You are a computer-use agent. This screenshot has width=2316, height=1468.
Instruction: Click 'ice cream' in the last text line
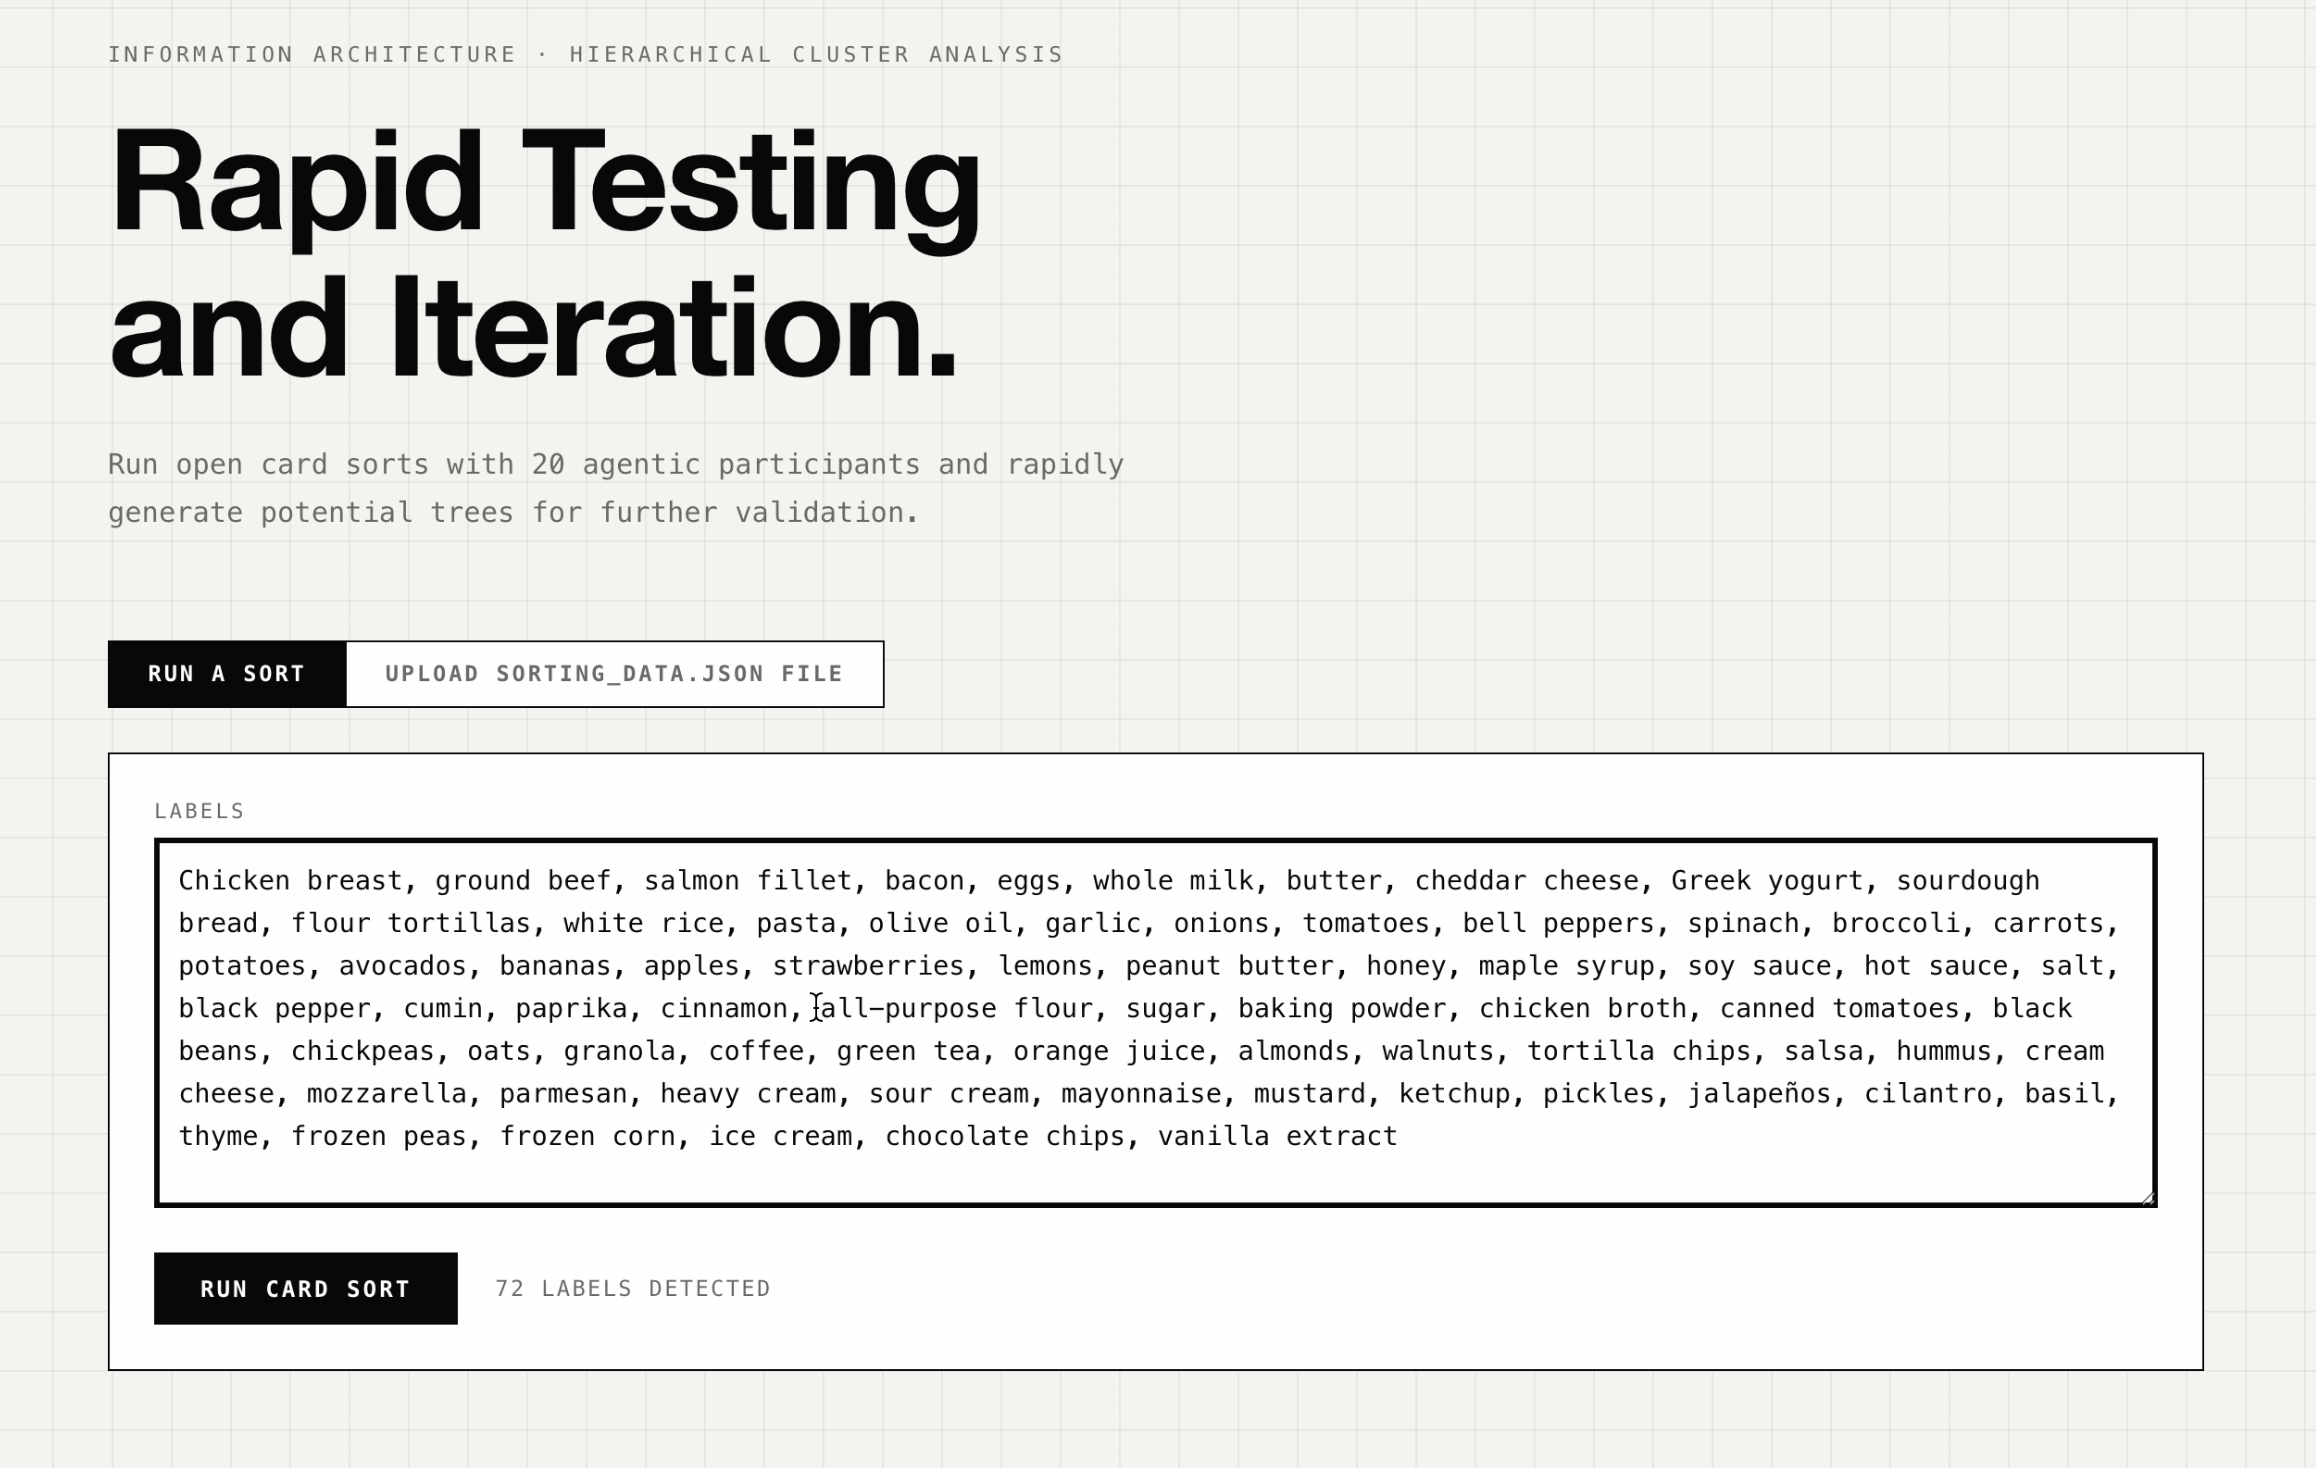coord(780,1136)
